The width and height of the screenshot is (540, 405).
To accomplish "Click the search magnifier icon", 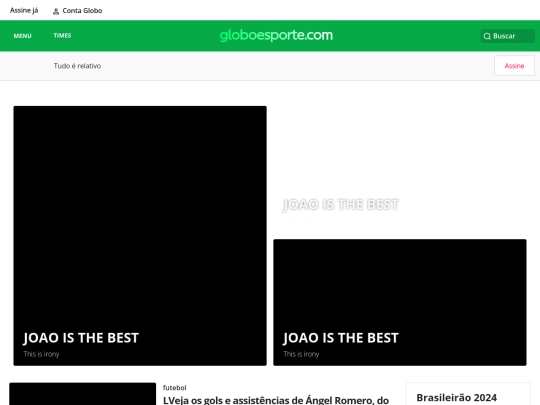I will pyautogui.click(x=487, y=36).
